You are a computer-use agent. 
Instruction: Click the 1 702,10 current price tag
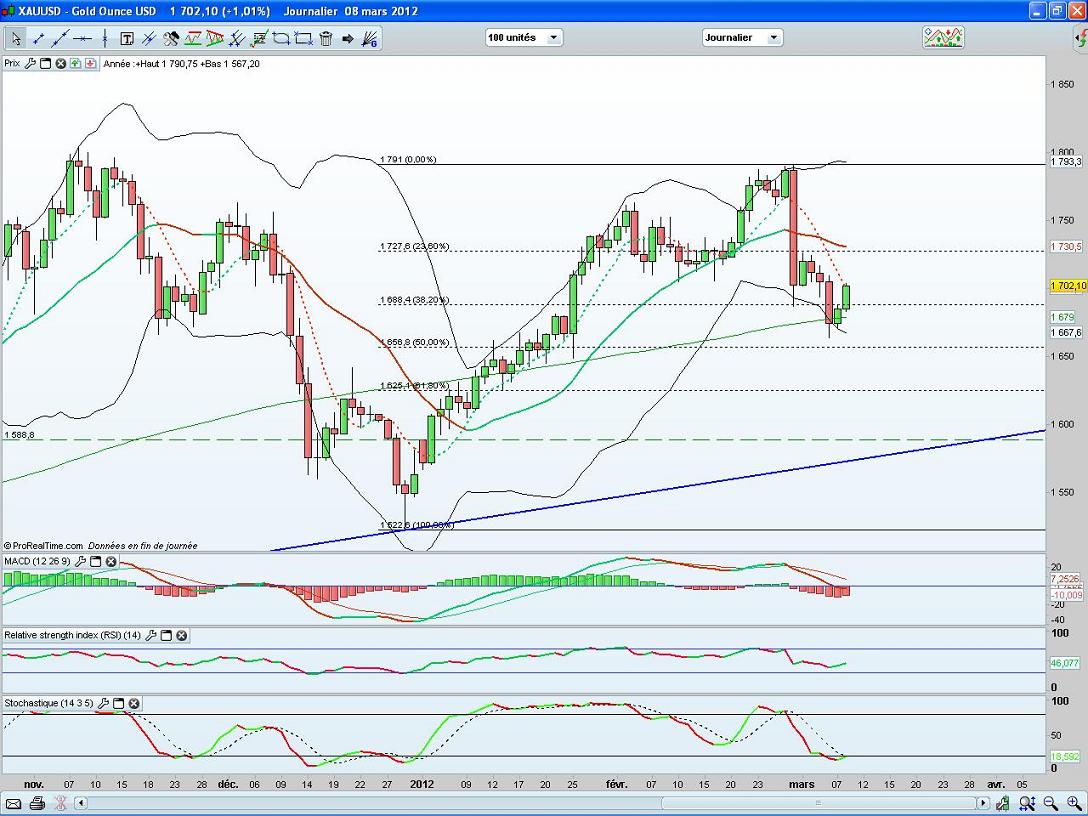click(1067, 286)
